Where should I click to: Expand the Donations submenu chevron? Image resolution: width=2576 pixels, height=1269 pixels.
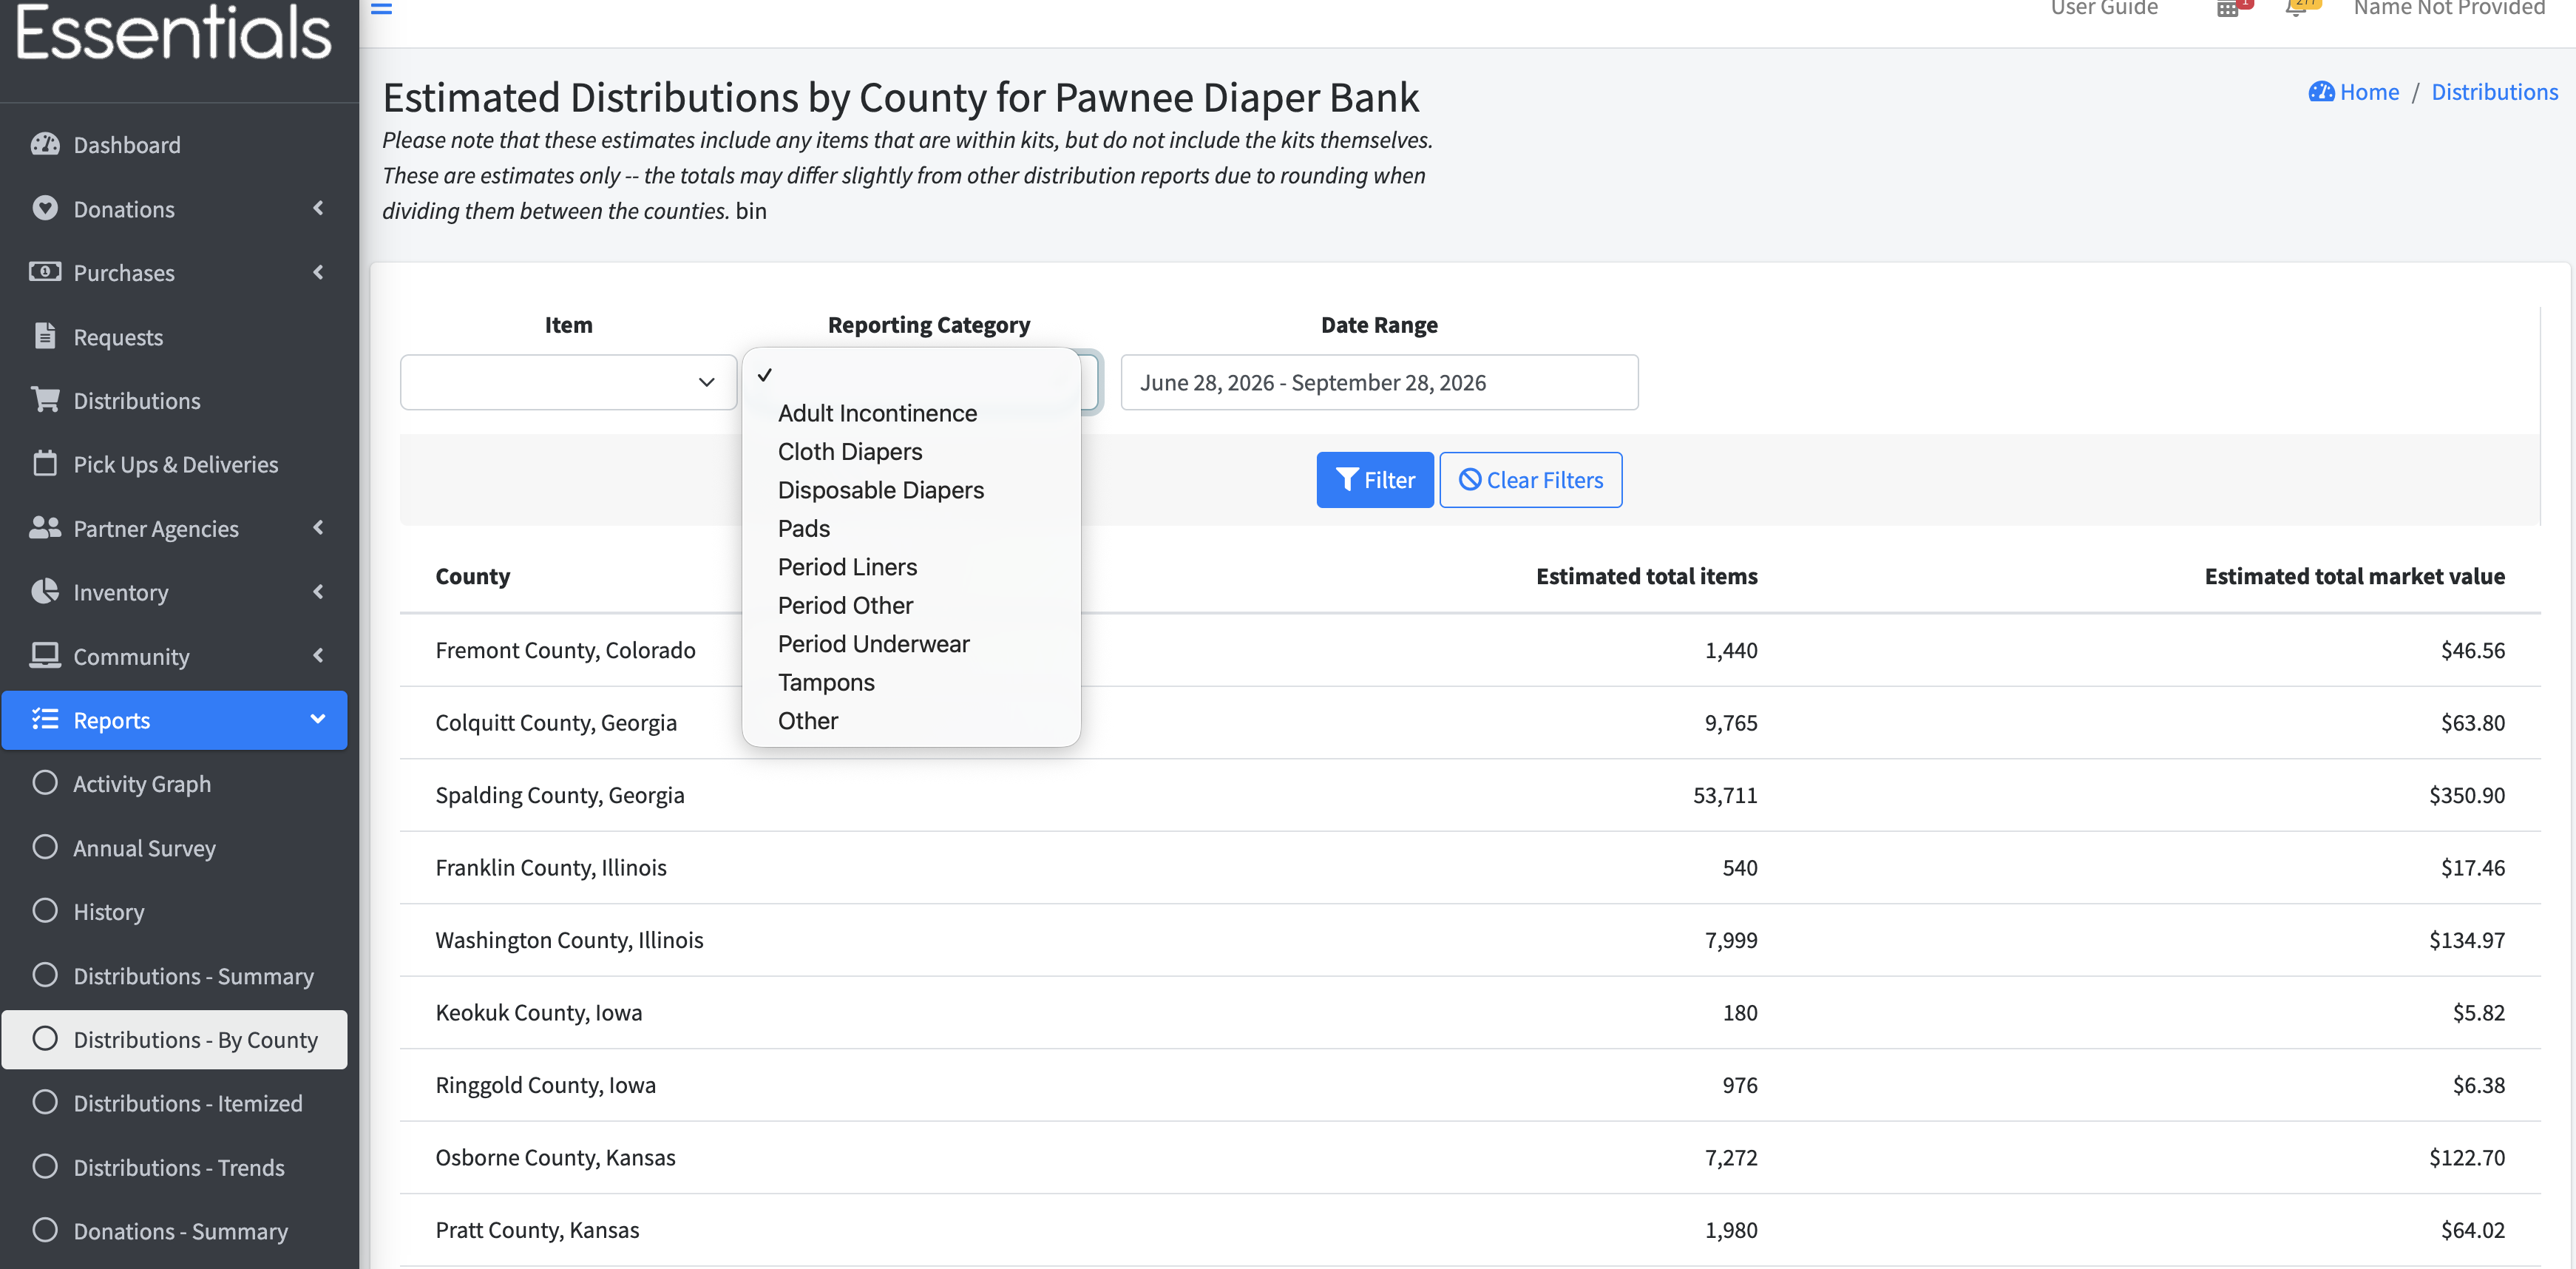coord(318,208)
